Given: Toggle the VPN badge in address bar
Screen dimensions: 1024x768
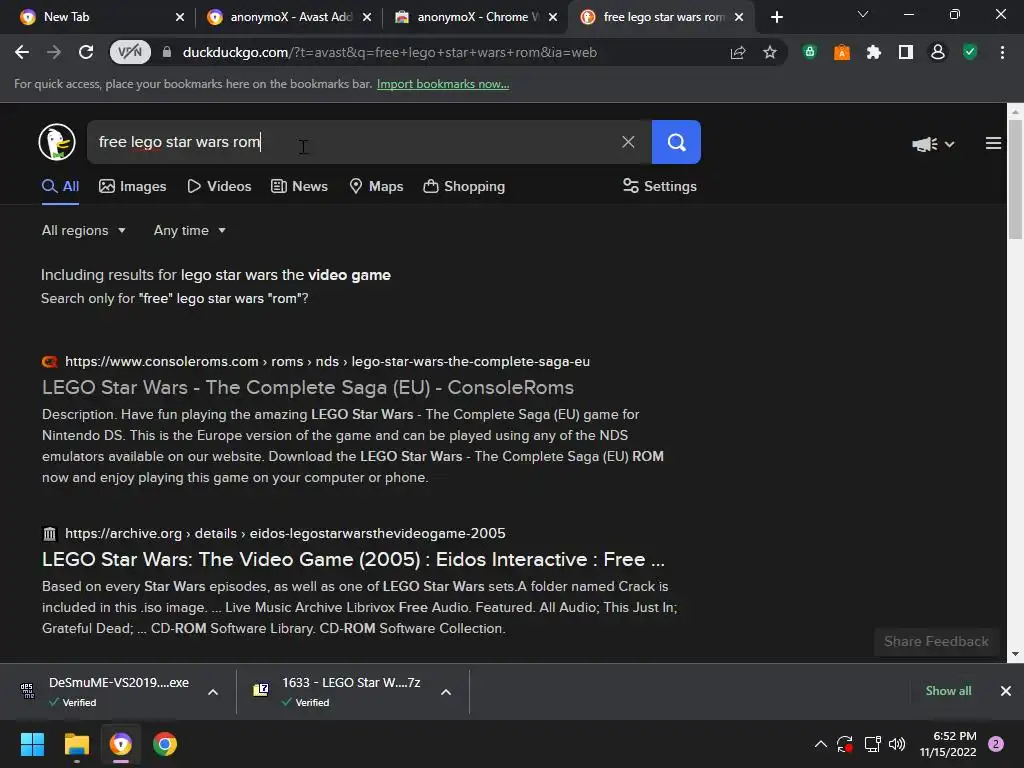Looking at the screenshot, I should click(130, 52).
